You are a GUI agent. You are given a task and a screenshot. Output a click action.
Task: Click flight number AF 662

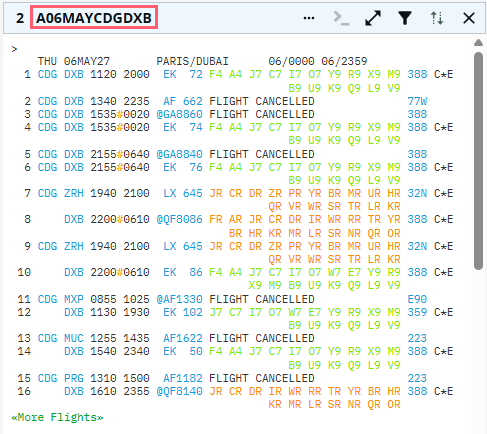pos(183,101)
